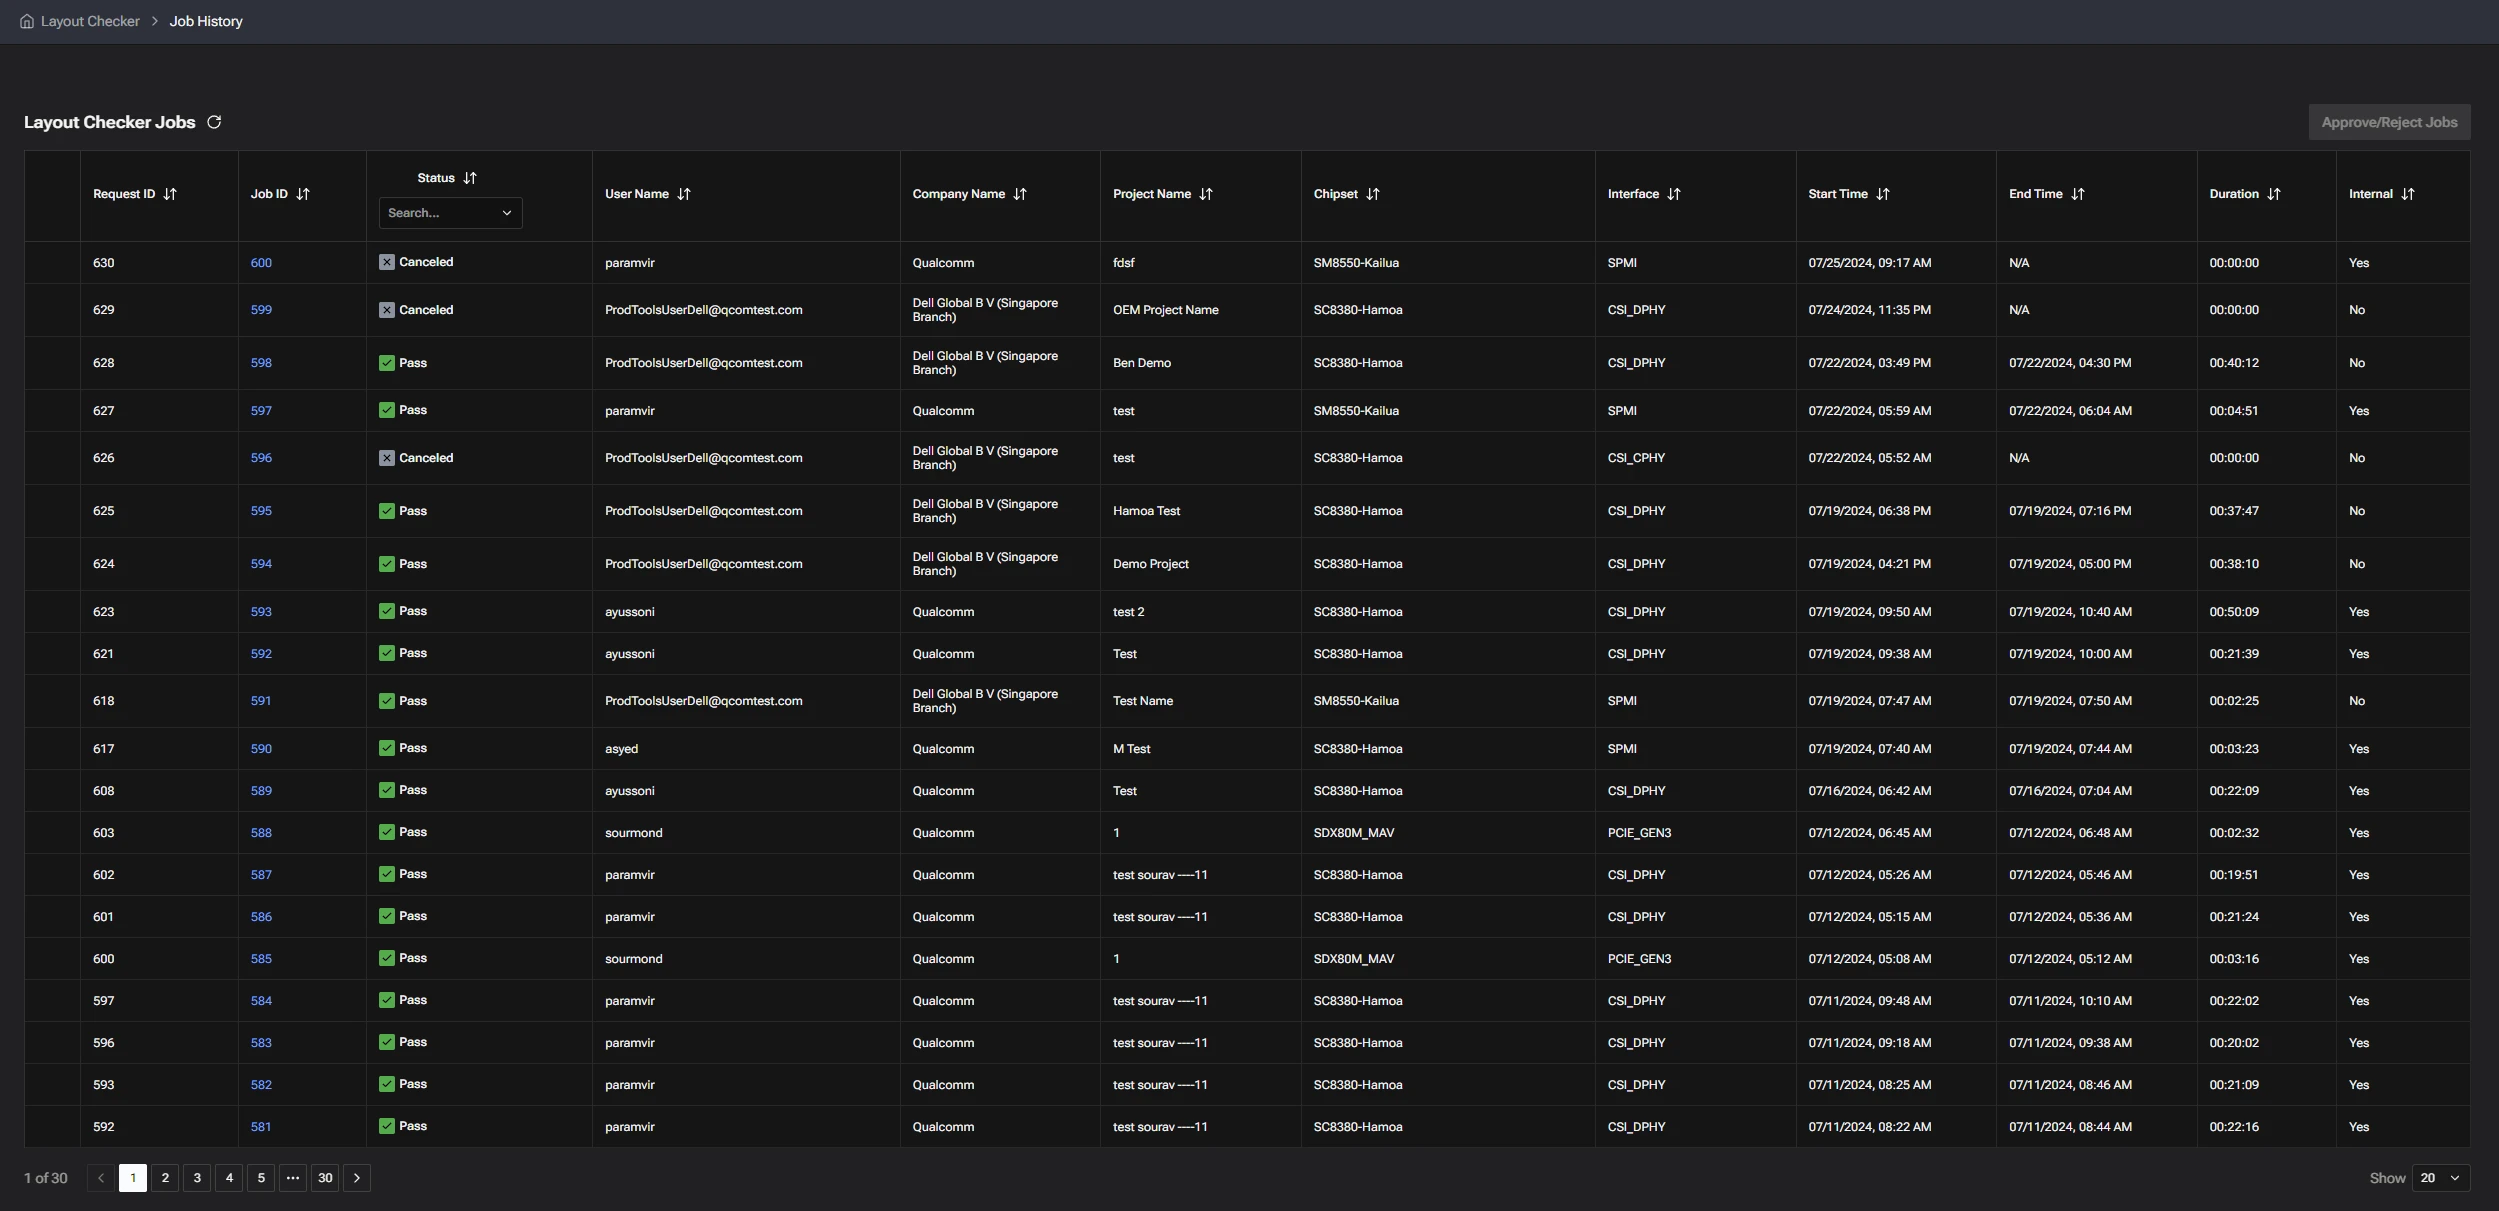Image resolution: width=2499 pixels, height=1211 pixels.
Task: Click the home icon in breadcrumb
Action: [27, 21]
